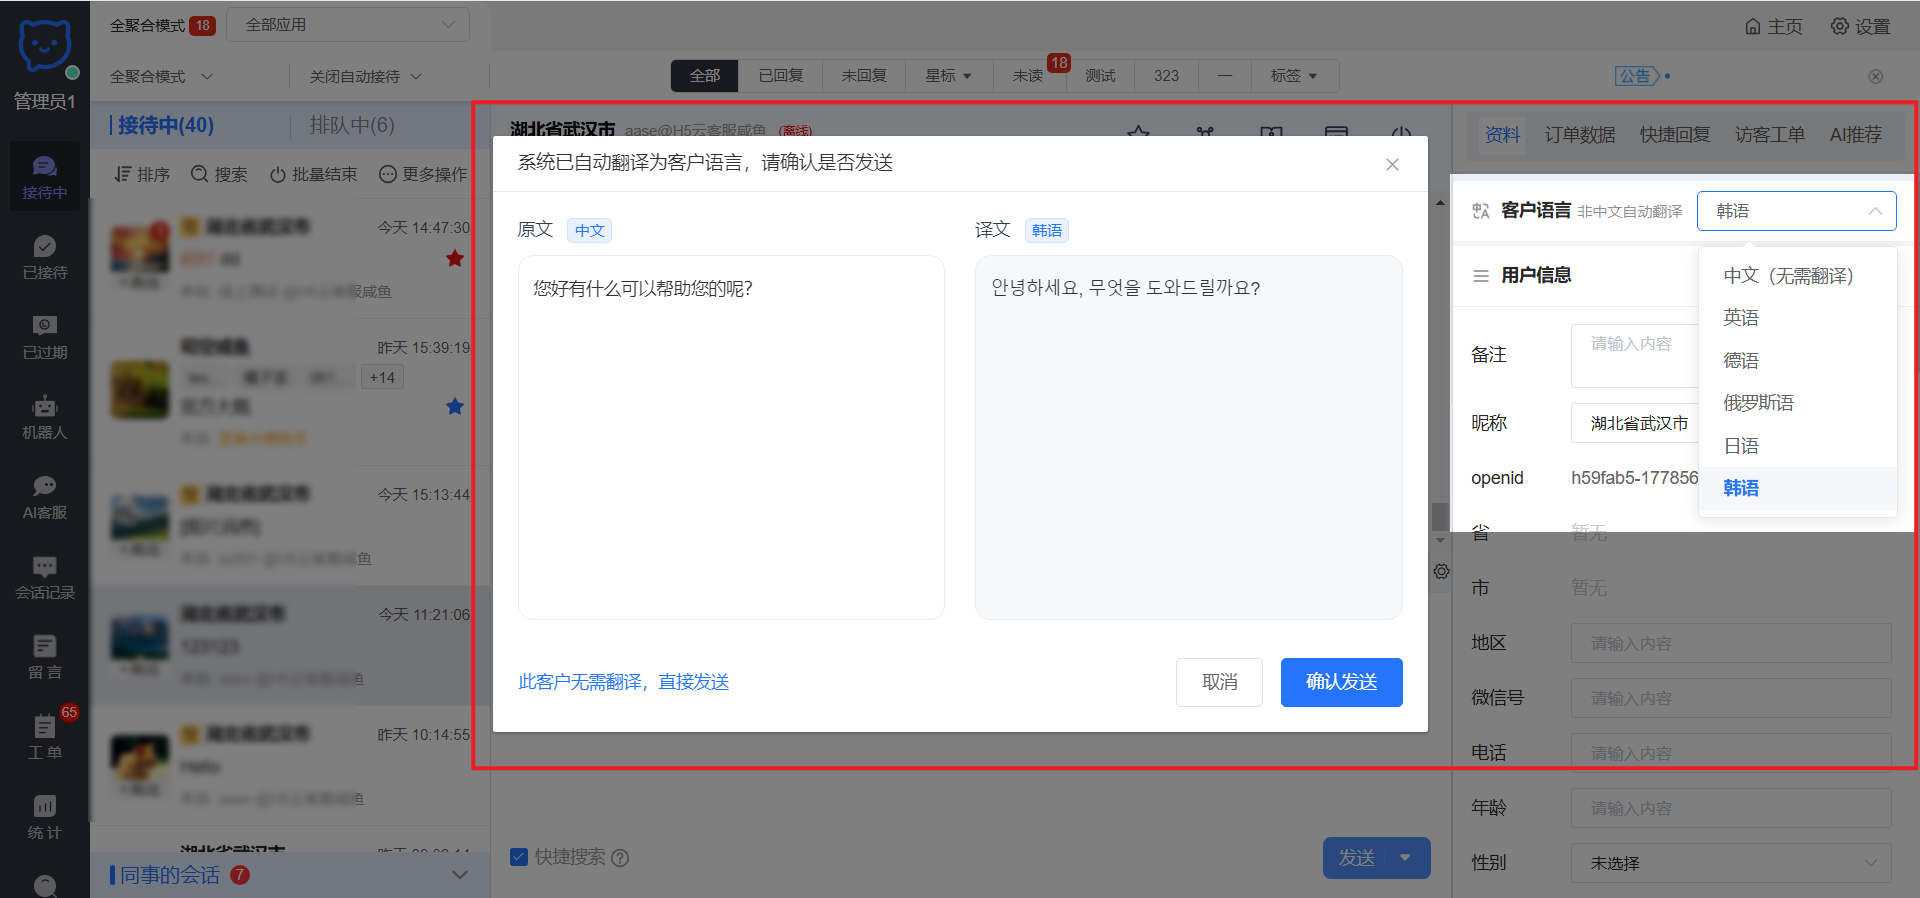Open the 统计 sidebar section

[x=45, y=818]
